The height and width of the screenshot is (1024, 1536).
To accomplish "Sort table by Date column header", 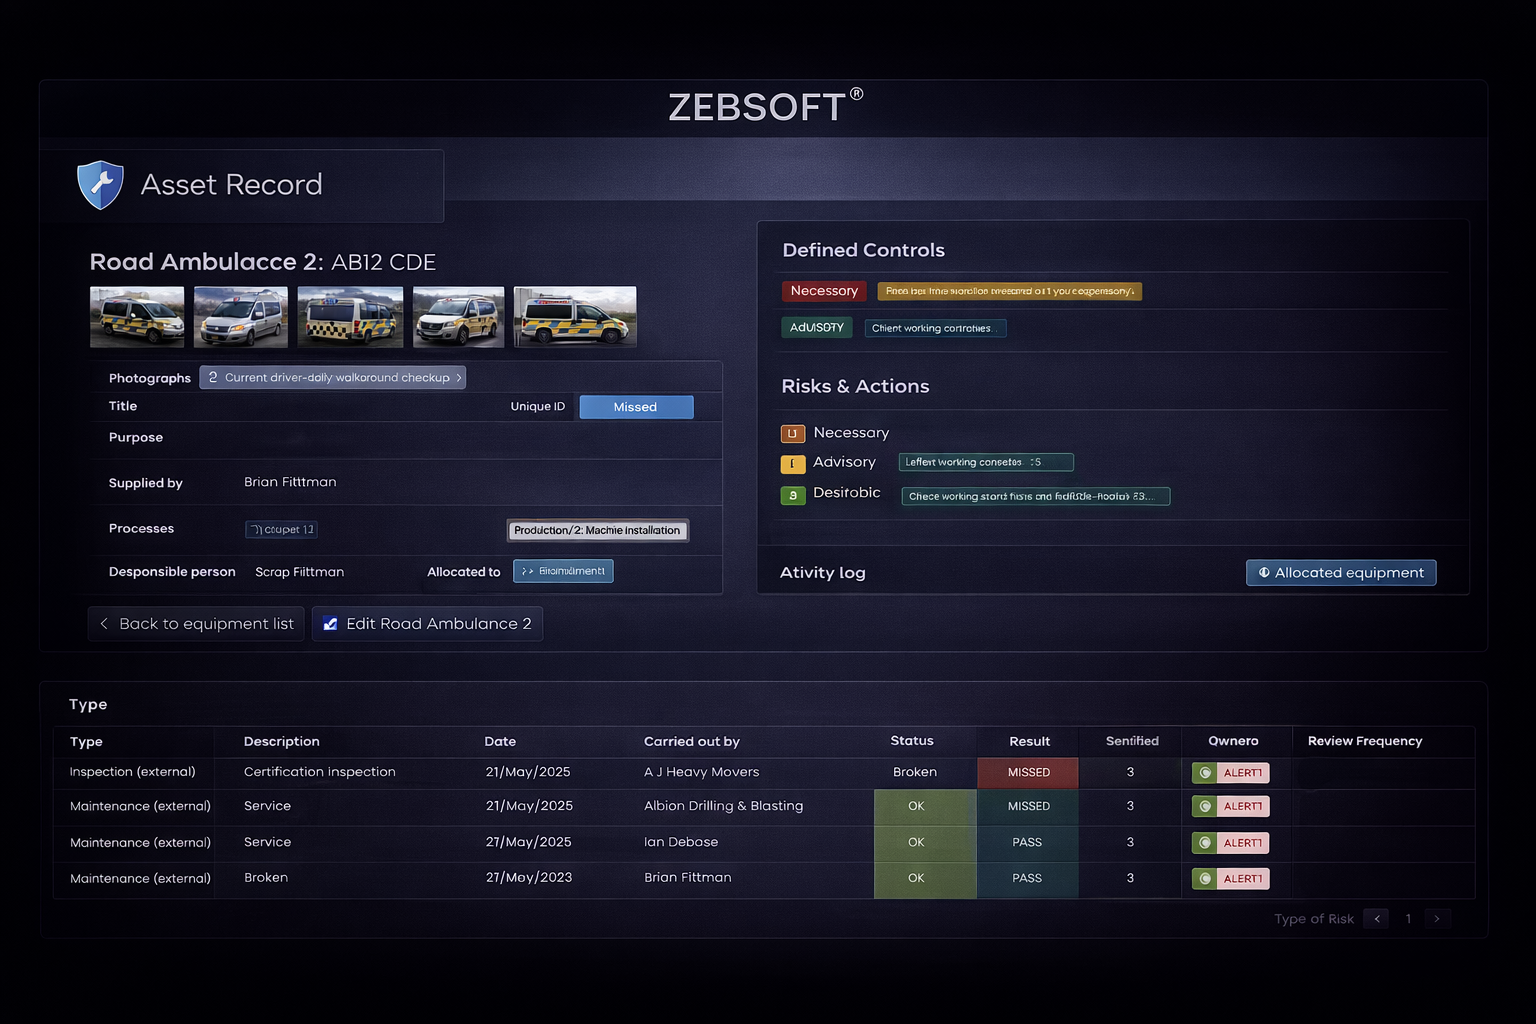I will pyautogui.click(x=500, y=742).
